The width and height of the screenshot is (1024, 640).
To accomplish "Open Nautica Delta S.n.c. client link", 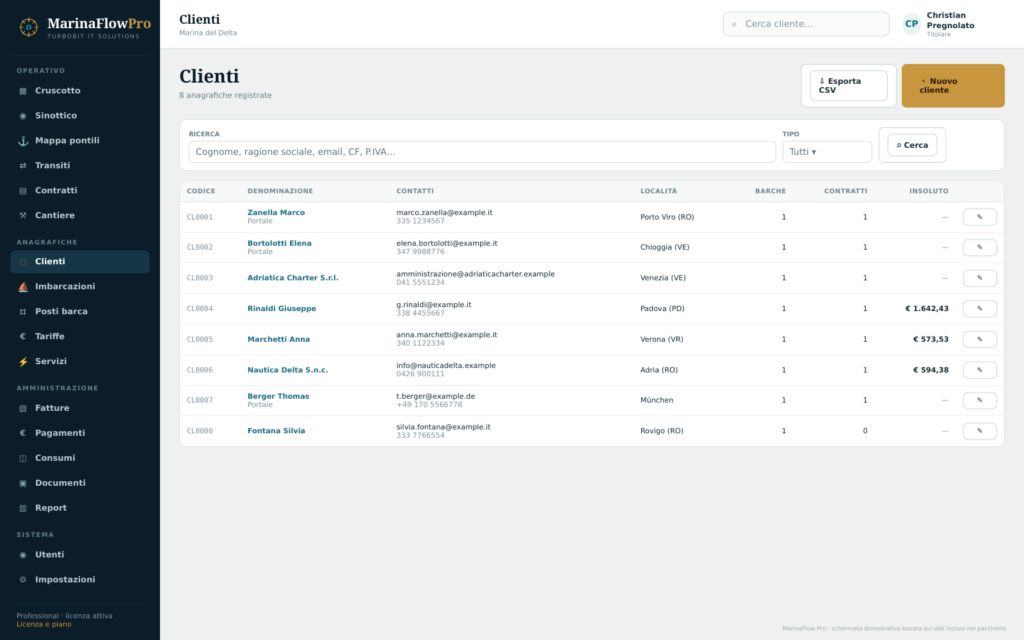I will click(287, 370).
